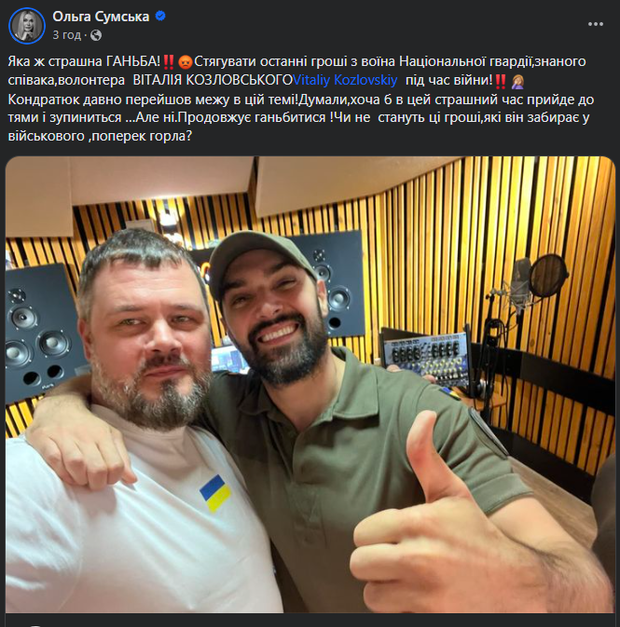Click the audio rack gear with knobs
This screenshot has width=620, height=627.
425,357
